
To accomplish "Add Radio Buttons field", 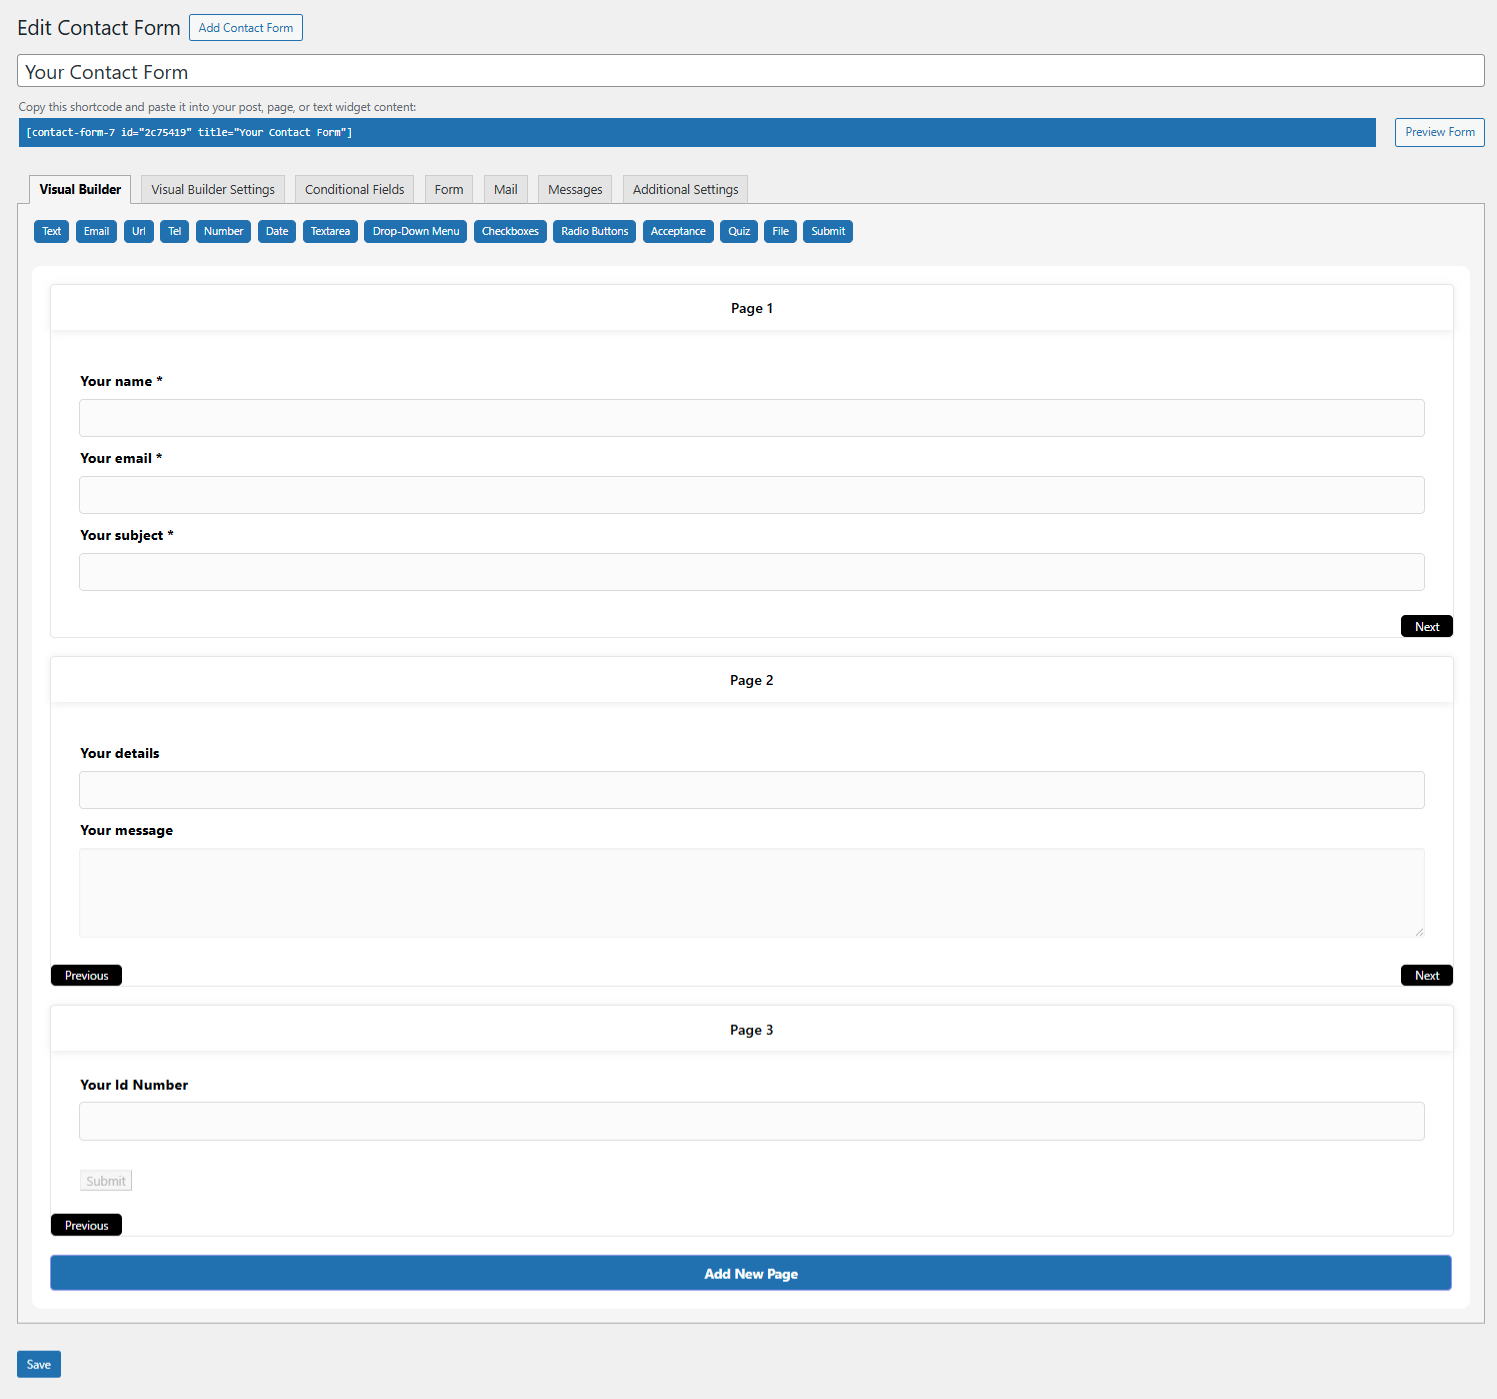I will click(x=594, y=231).
